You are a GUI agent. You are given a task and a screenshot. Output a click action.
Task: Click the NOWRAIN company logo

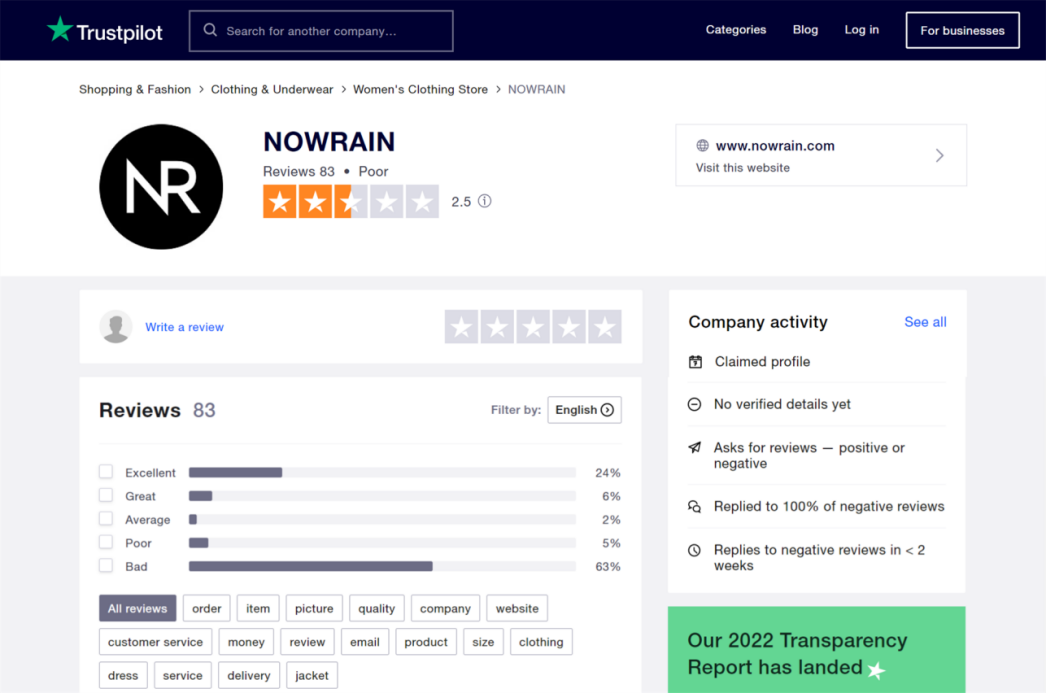161,187
